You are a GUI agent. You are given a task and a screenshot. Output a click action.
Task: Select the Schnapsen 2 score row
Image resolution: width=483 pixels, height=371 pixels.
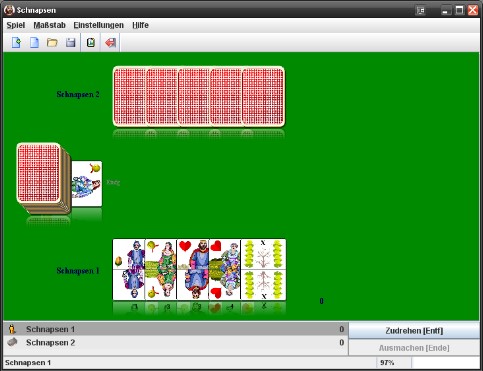[x=176, y=342]
